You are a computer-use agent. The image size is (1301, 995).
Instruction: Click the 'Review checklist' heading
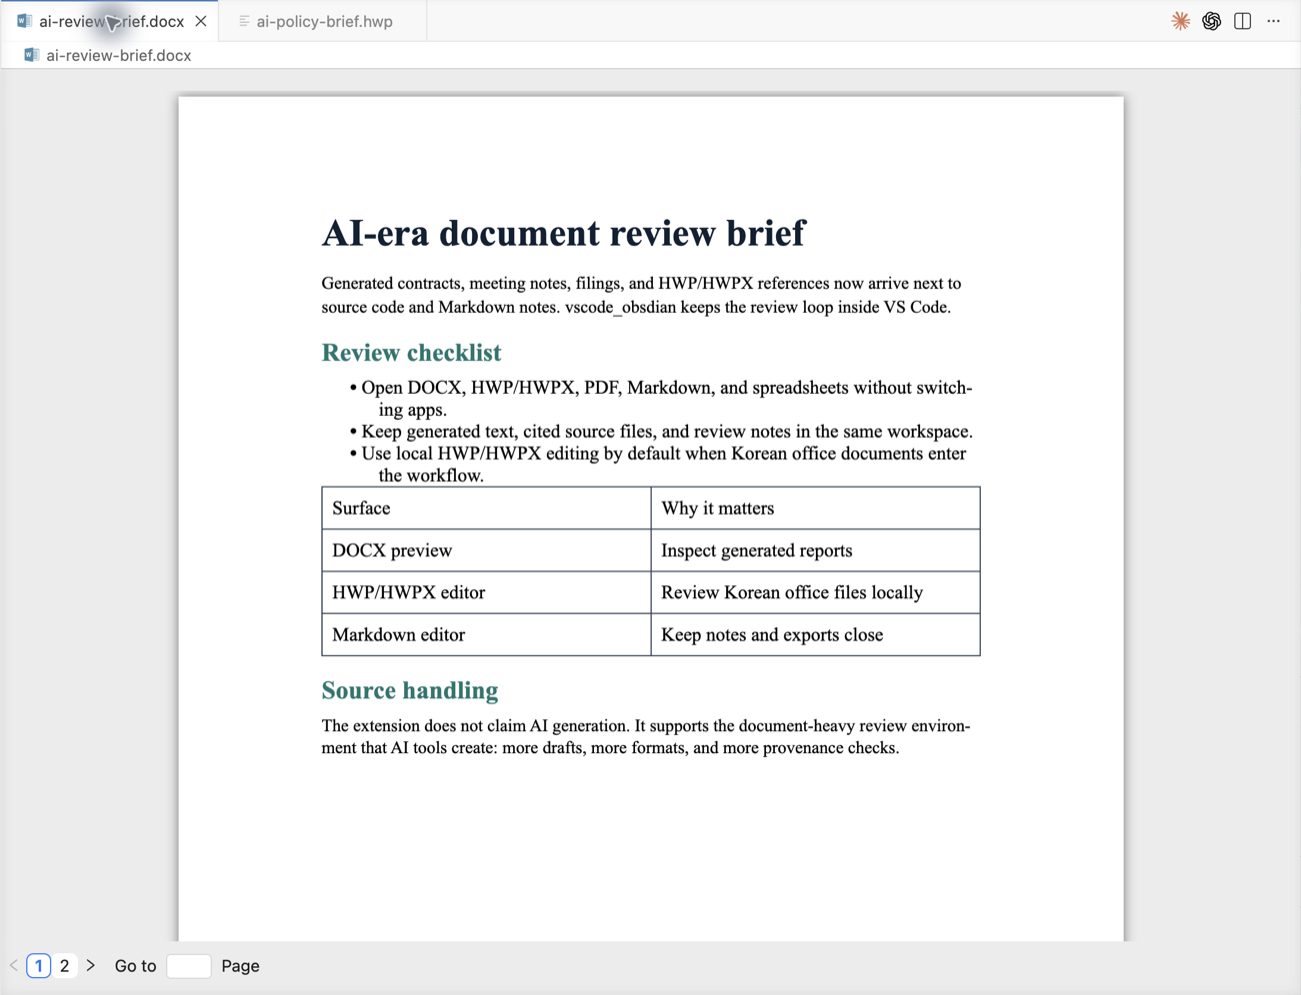411,353
